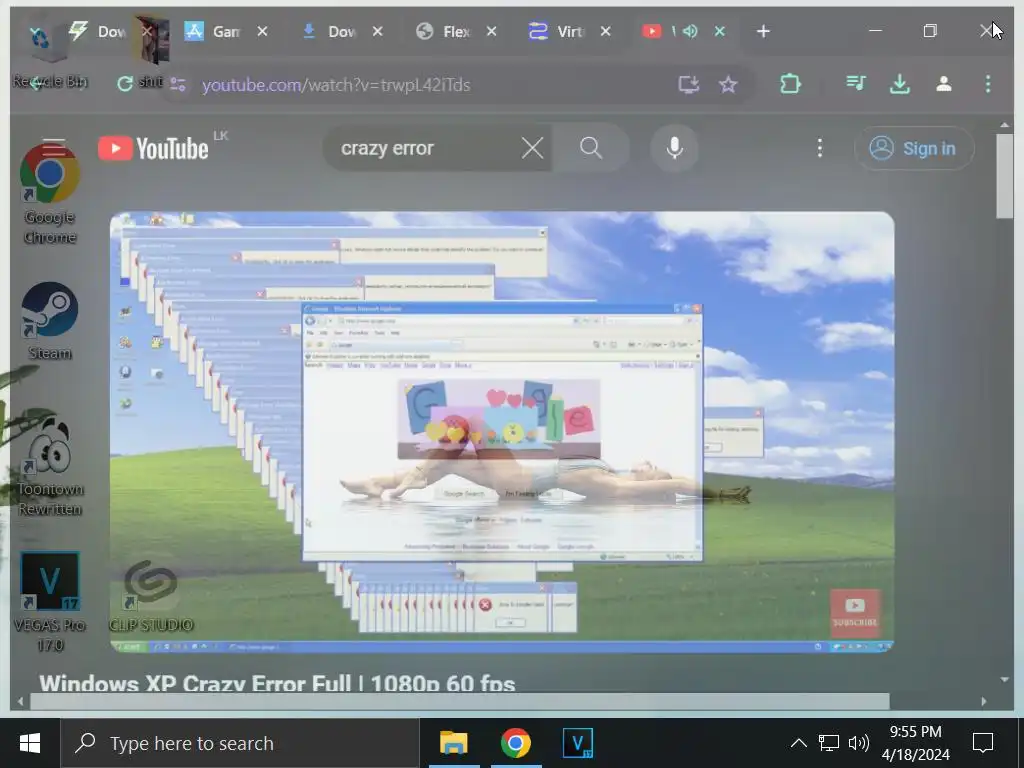Close the 'Gam' tab
Image resolution: width=1024 pixels, height=768 pixels.
(262, 31)
